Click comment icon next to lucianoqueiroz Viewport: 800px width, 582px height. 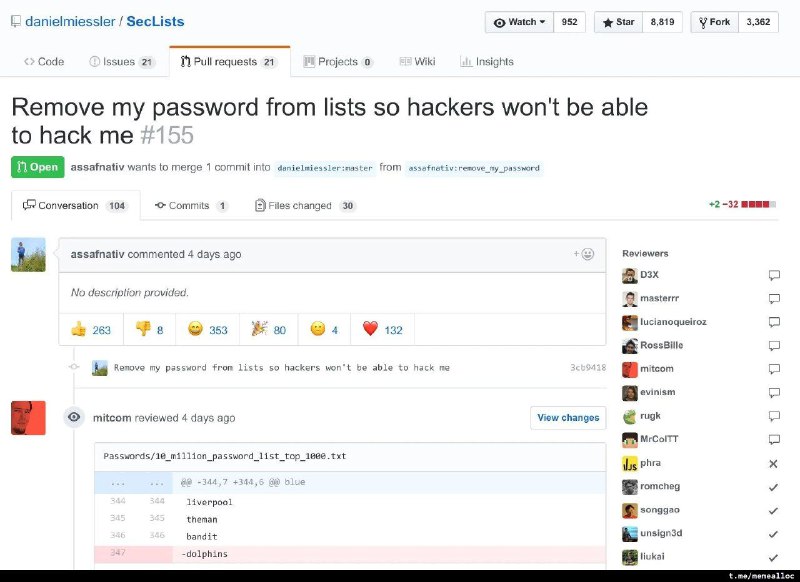774,322
